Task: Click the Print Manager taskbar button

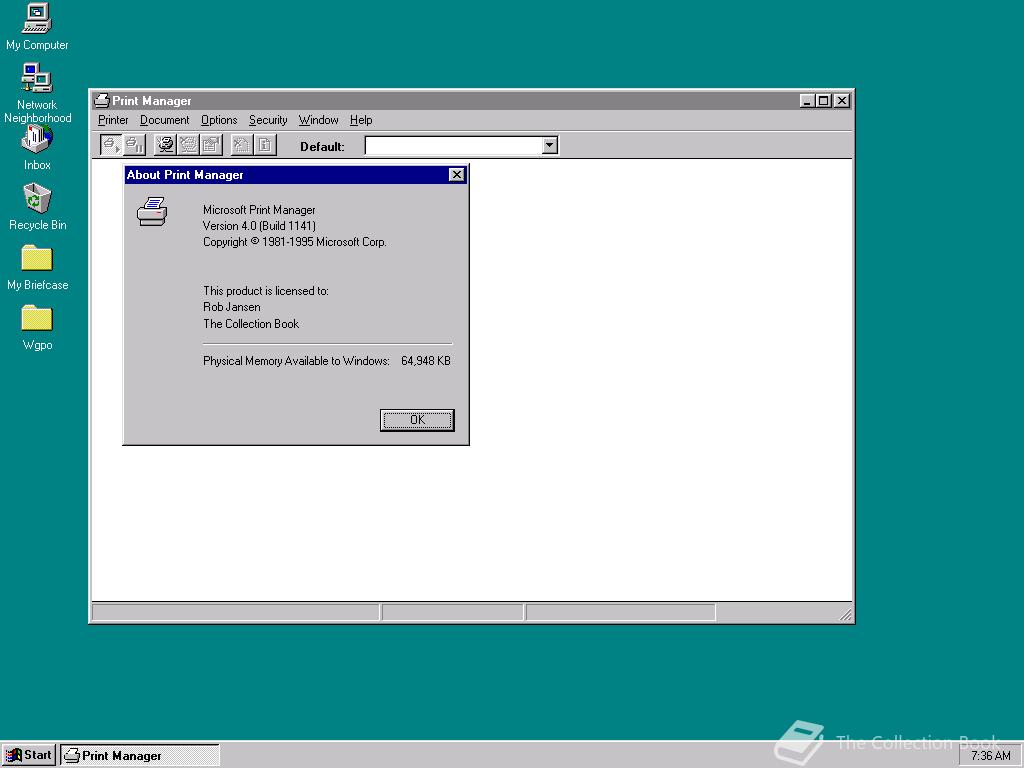Action: point(140,755)
